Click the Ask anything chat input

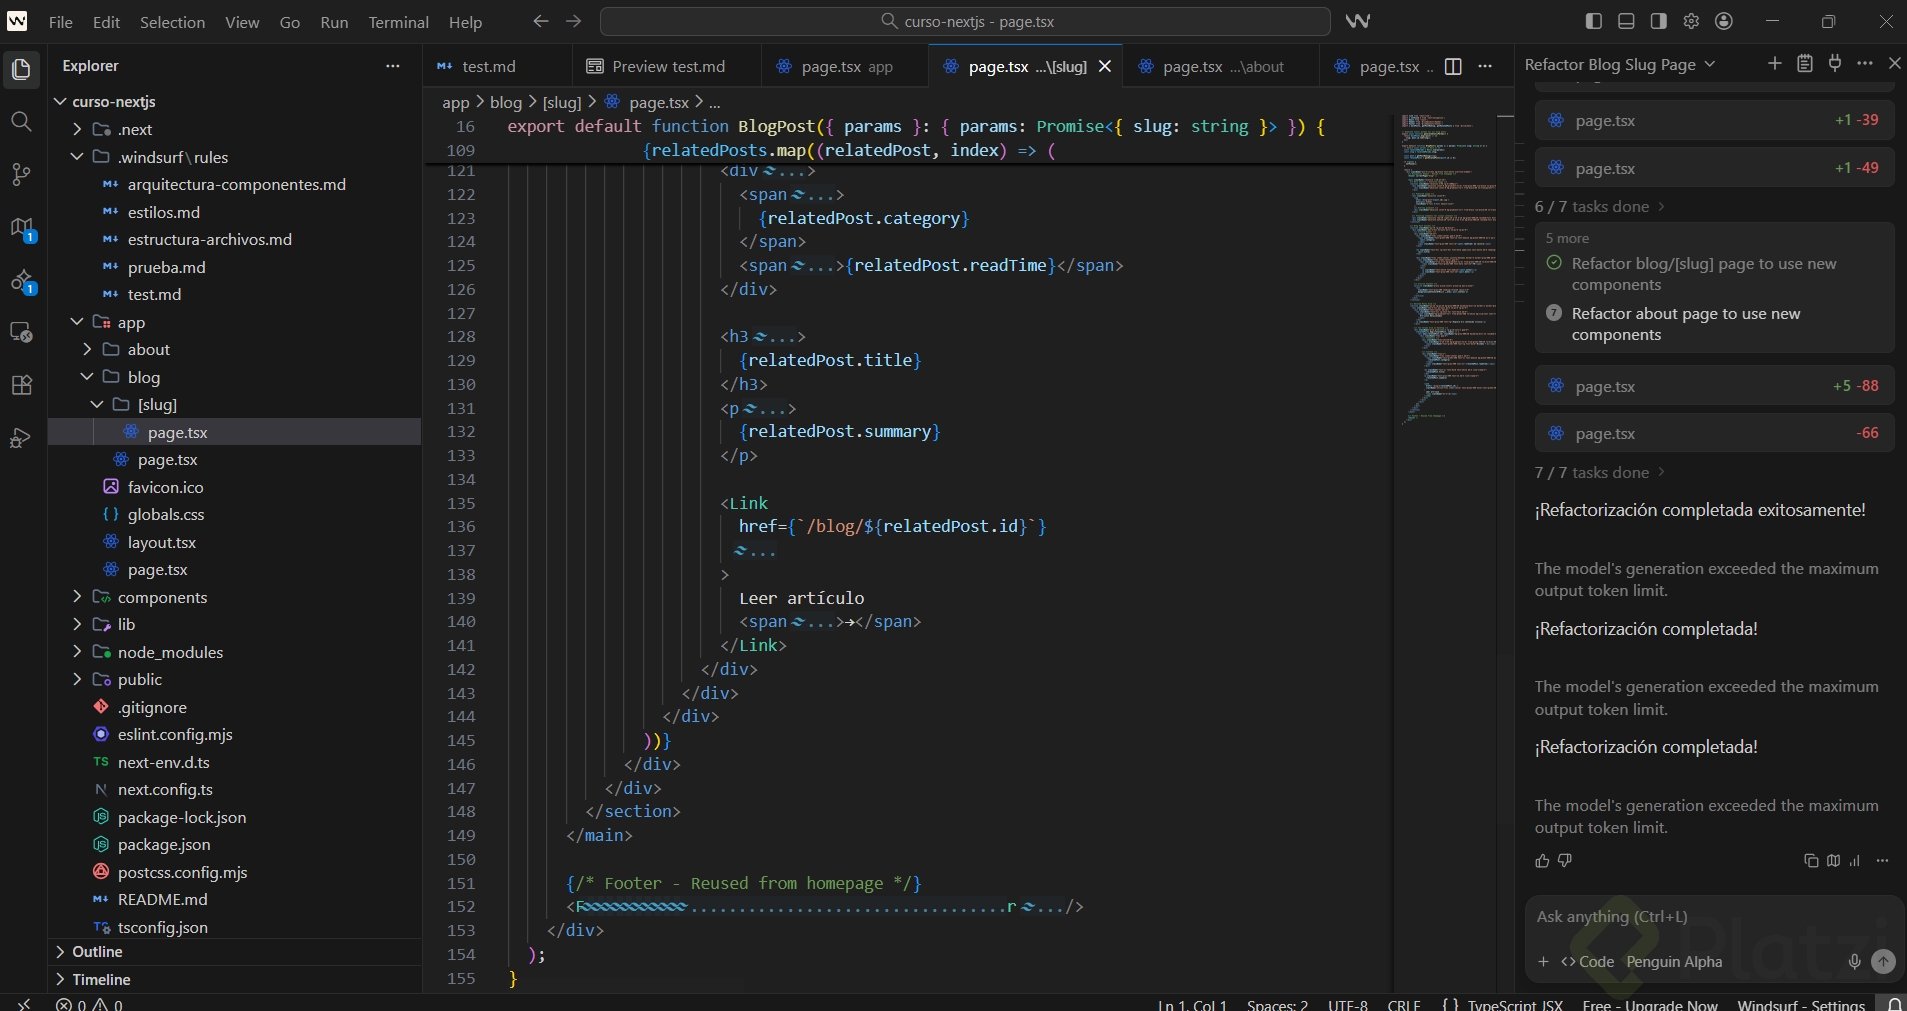click(x=1690, y=917)
